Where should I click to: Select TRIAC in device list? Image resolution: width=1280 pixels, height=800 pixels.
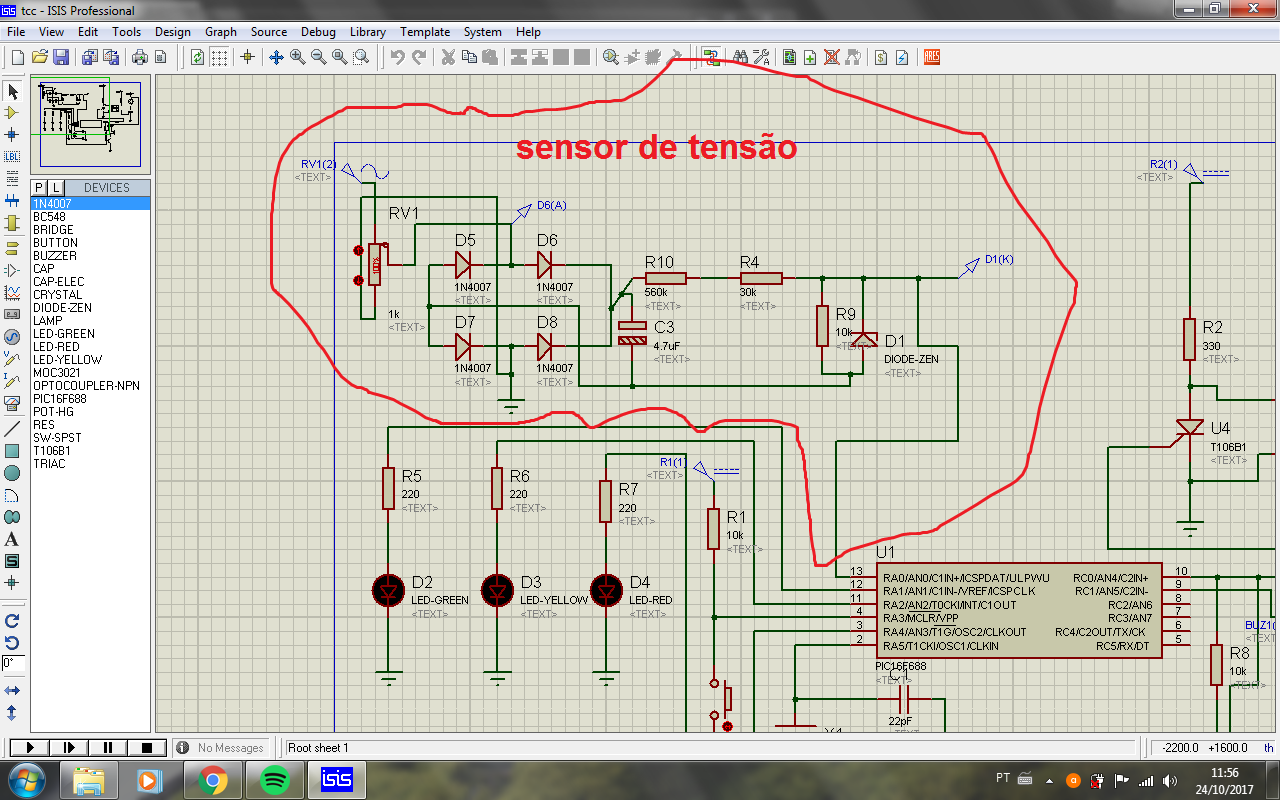[90, 464]
